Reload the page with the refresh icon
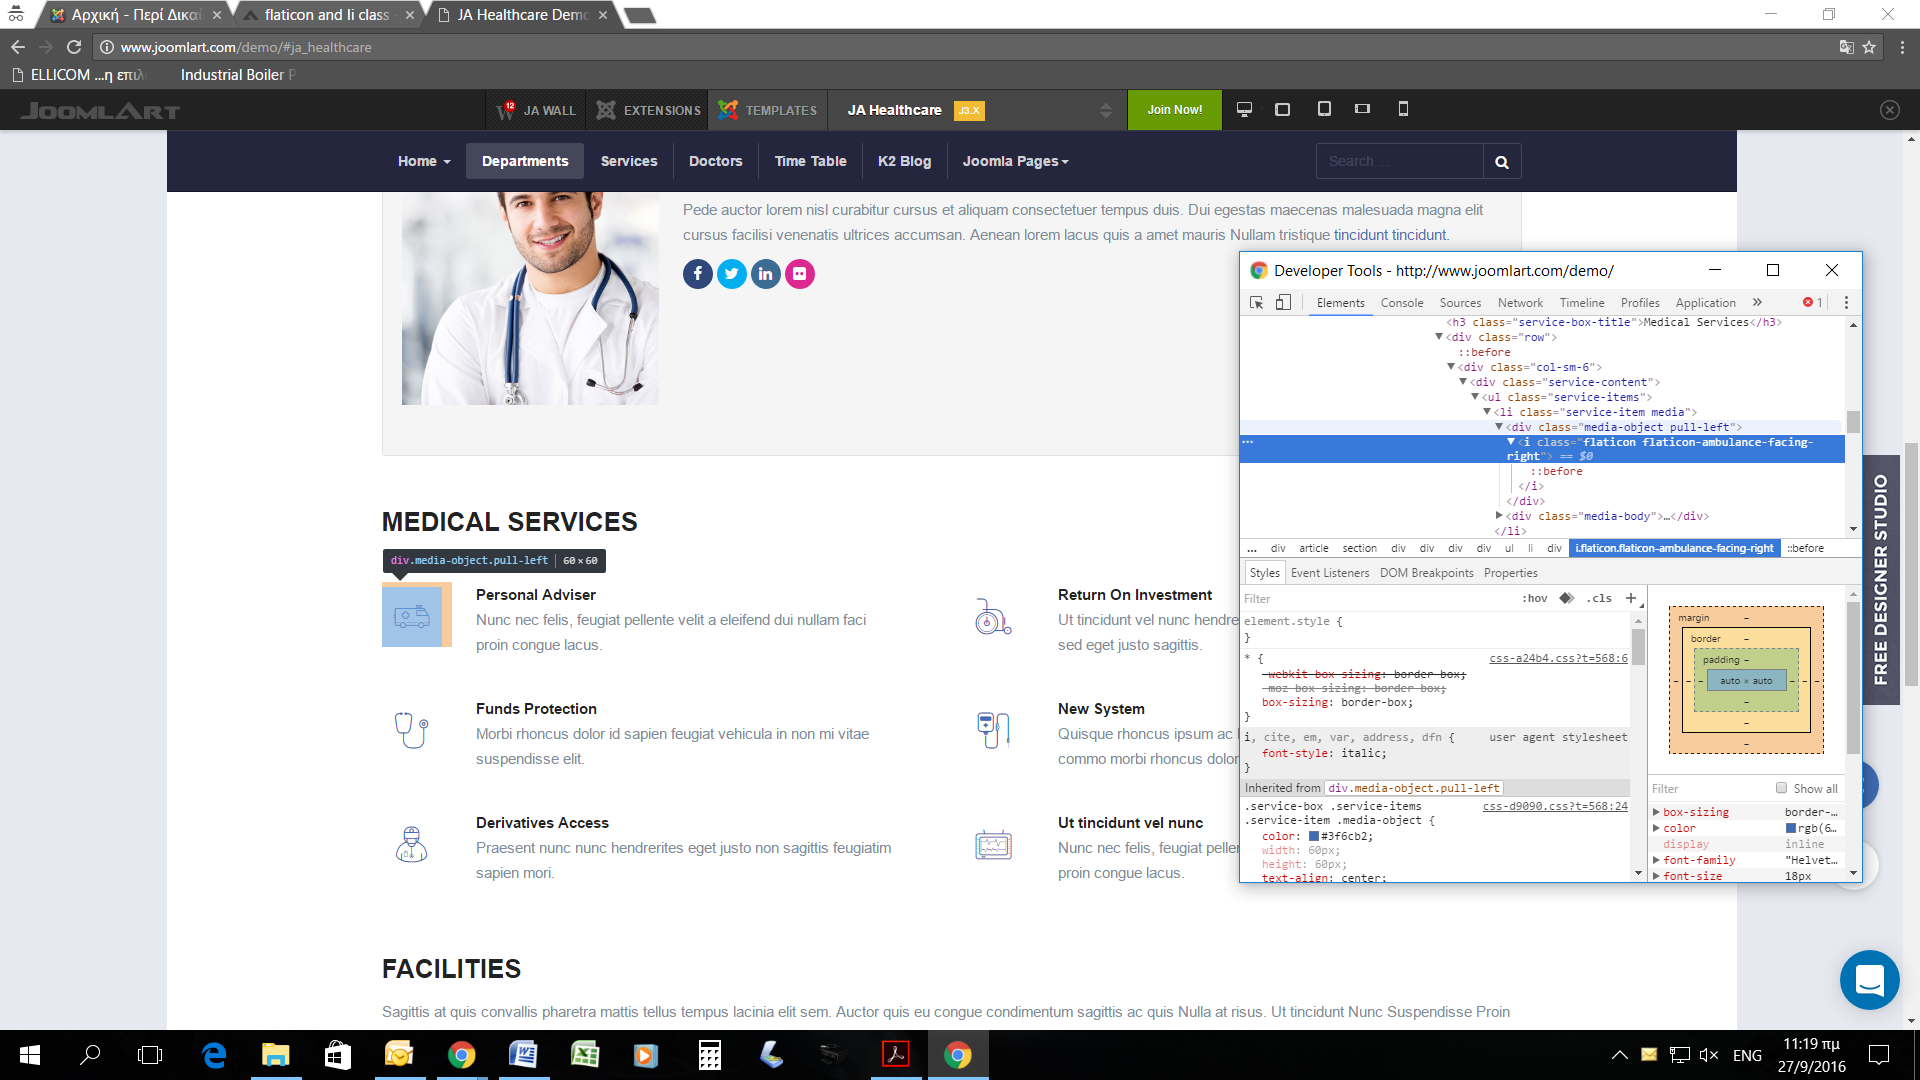The height and width of the screenshot is (1080, 1920). pyautogui.click(x=74, y=47)
